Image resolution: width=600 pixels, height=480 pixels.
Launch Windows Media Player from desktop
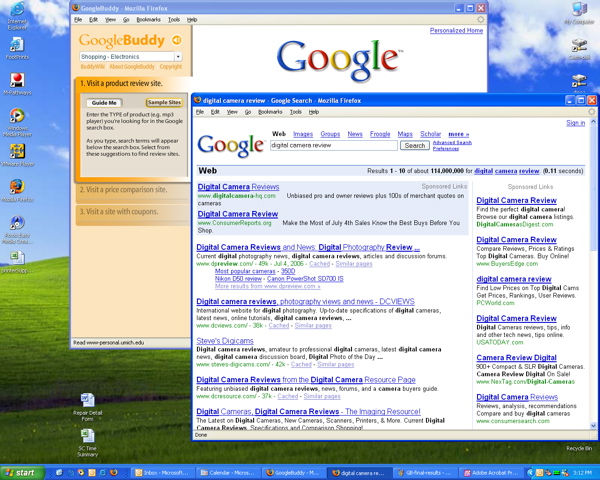17,115
